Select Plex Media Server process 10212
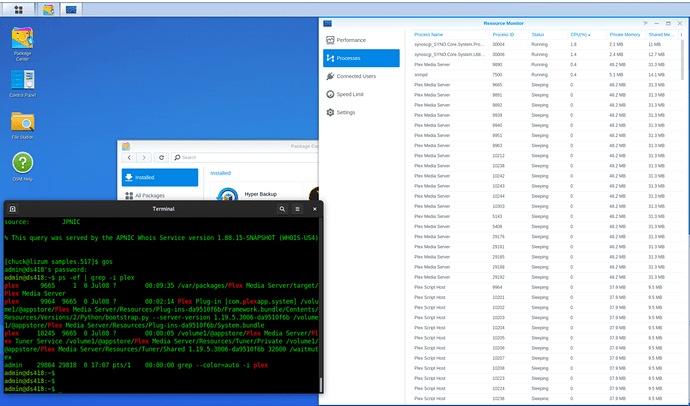Image resolution: width=690 pixels, height=406 pixels. pyautogui.click(x=546, y=156)
